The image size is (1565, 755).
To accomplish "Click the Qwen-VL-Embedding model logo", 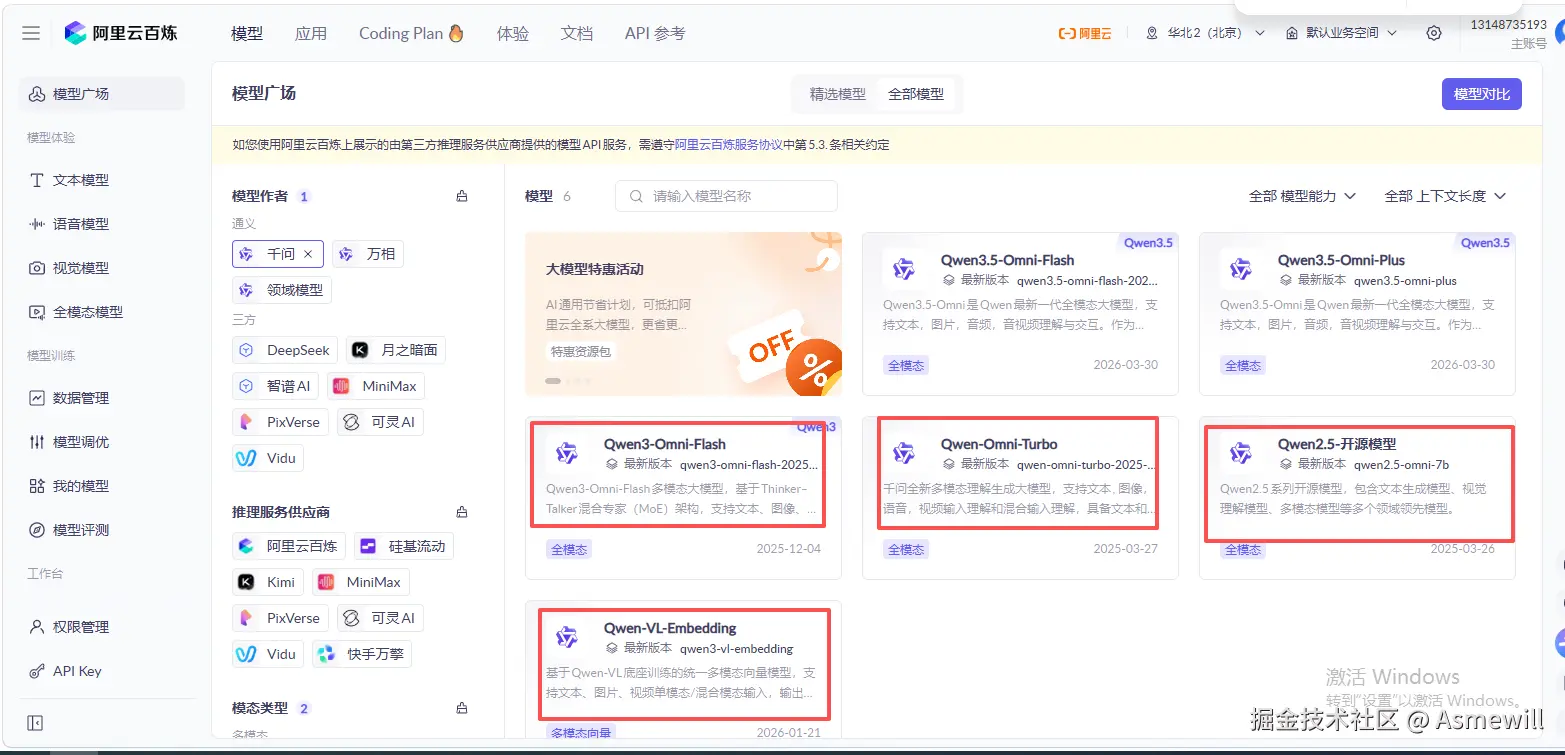I will [567, 637].
